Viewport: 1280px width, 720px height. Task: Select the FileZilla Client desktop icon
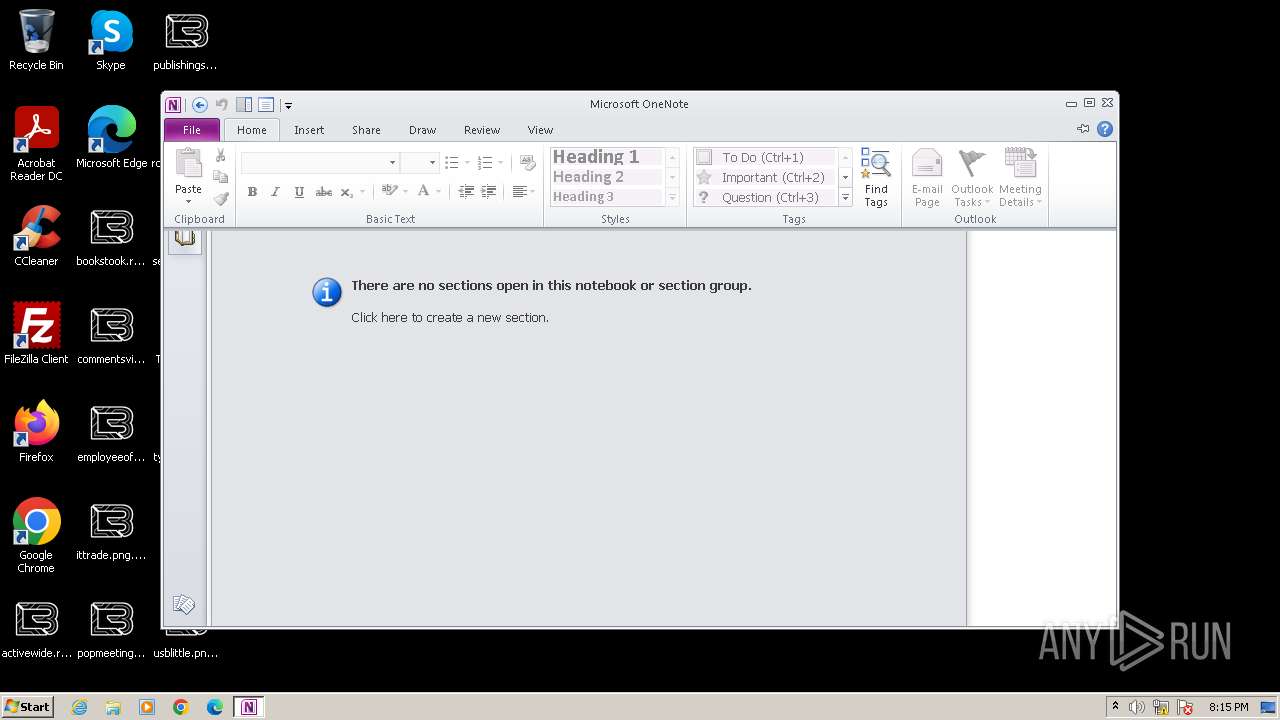36,335
